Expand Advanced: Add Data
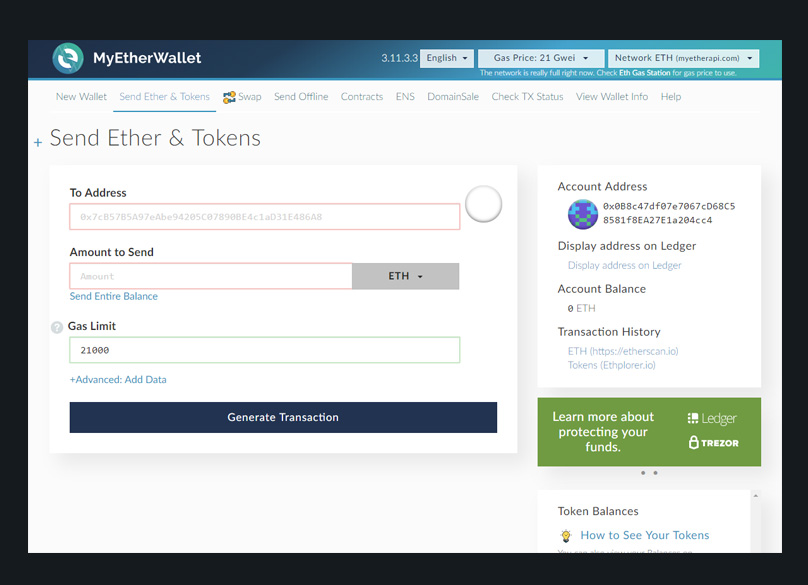 (x=118, y=380)
